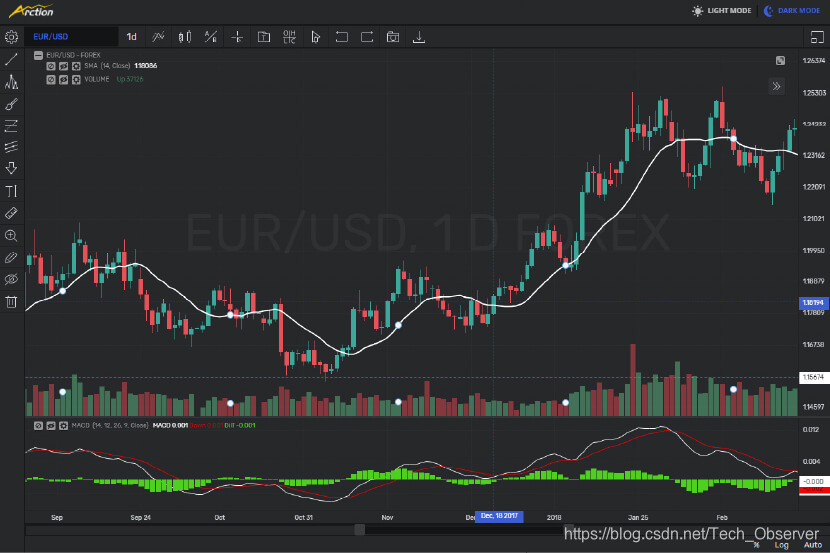Select the down arrow marker tool
The width and height of the screenshot is (830, 553).
(x=11, y=168)
